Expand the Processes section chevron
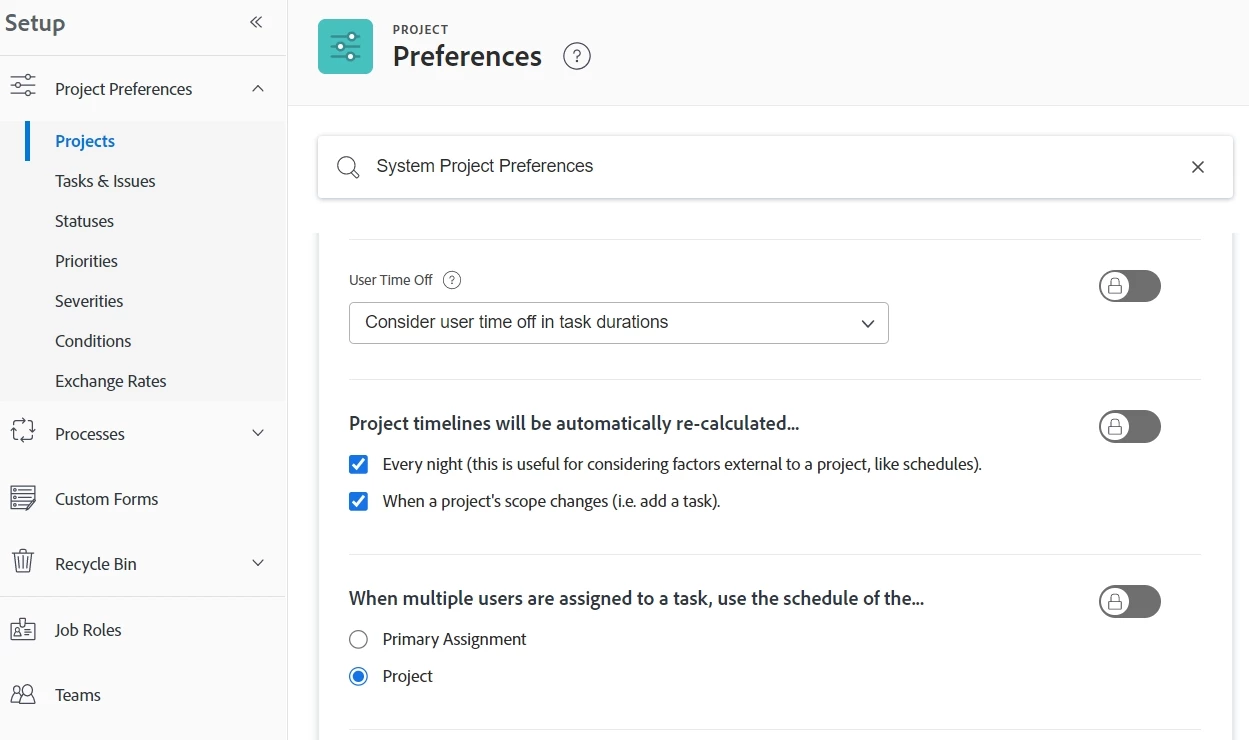This screenshot has width=1249, height=740. click(x=258, y=433)
